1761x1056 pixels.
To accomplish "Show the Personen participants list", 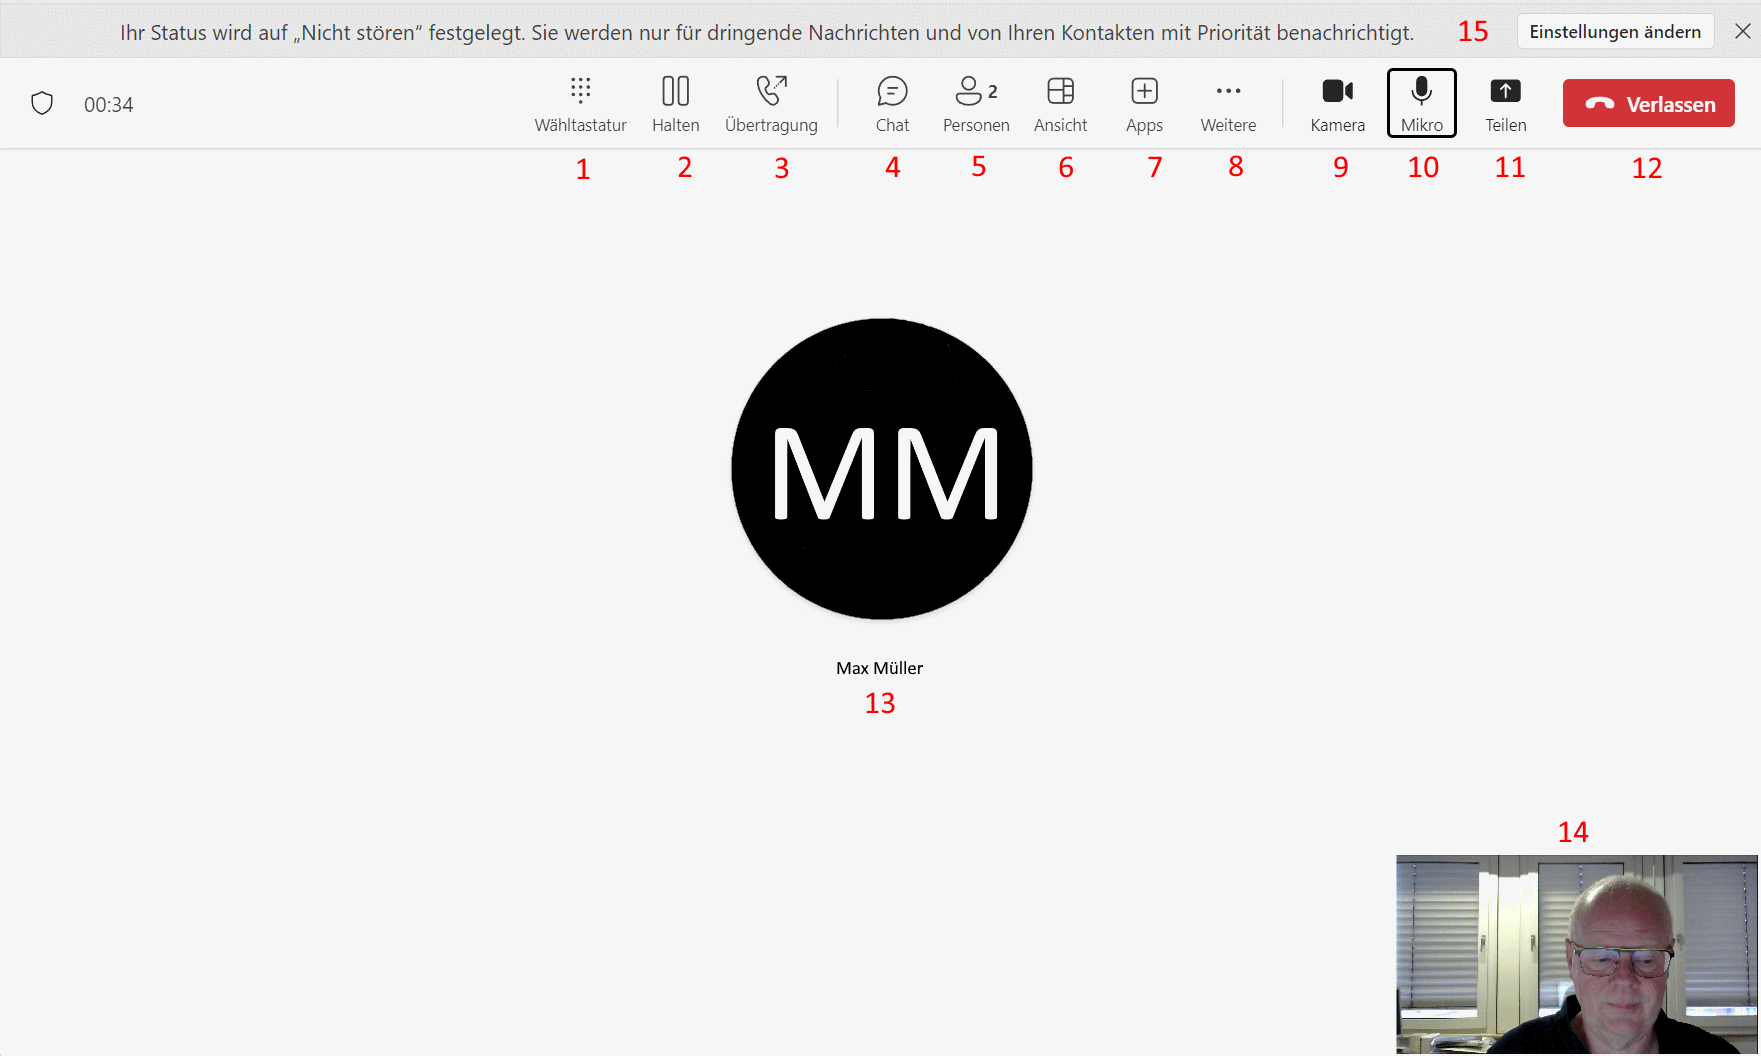I will (x=976, y=103).
